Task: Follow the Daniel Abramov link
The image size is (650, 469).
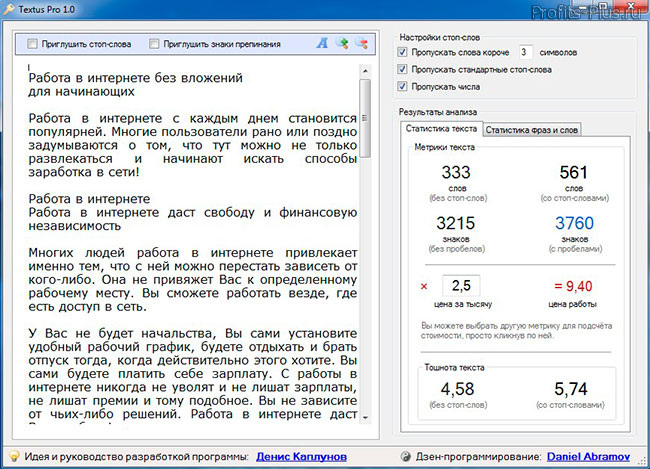Action: (x=588, y=457)
